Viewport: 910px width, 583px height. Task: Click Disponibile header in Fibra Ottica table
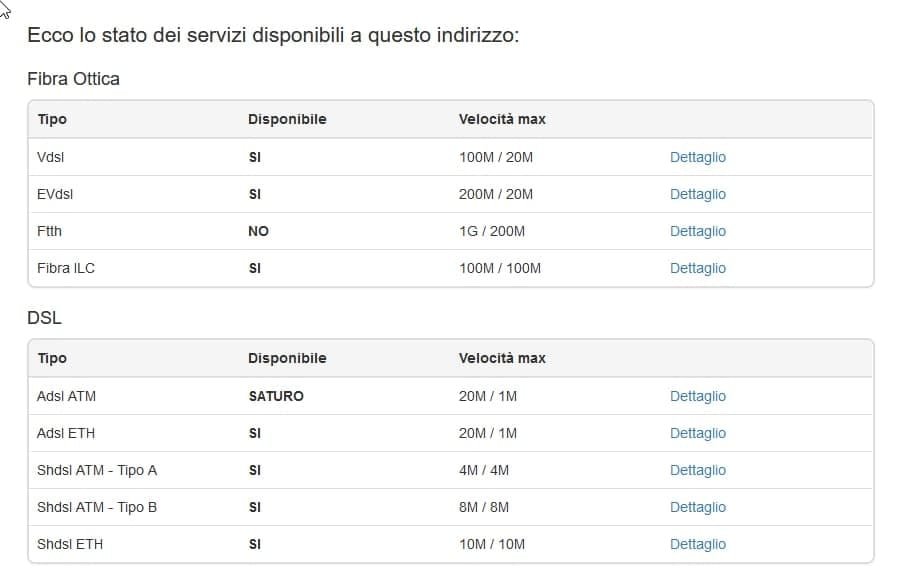click(287, 119)
